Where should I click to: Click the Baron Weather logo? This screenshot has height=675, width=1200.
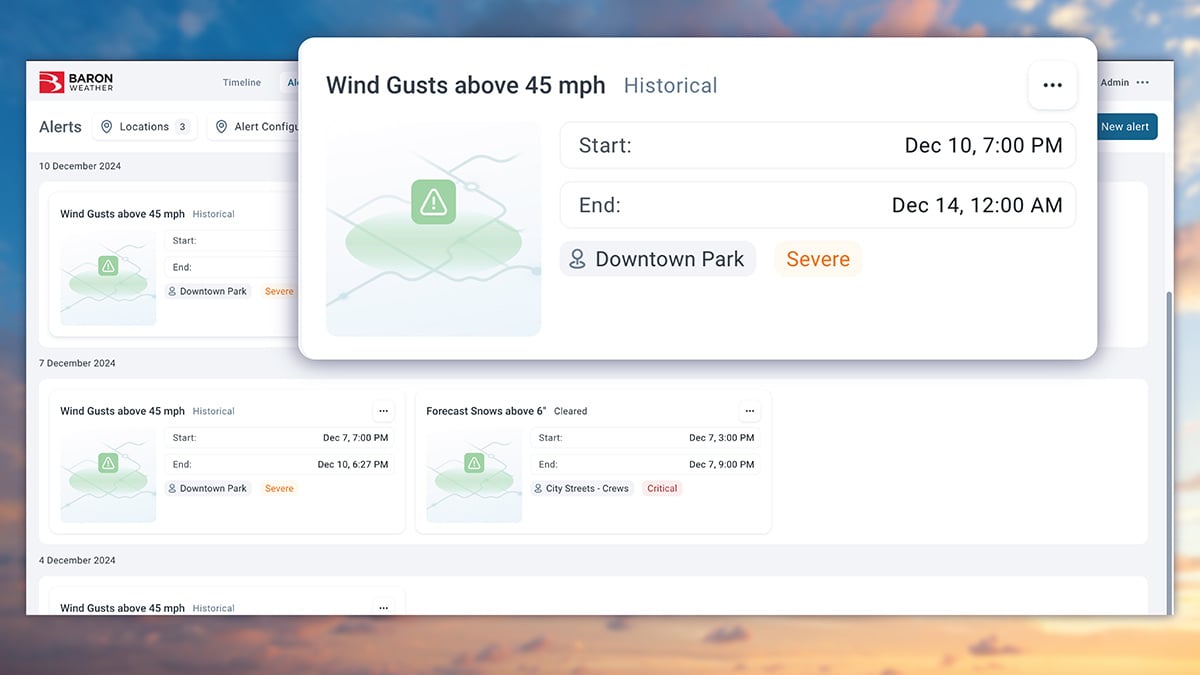[76, 82]
